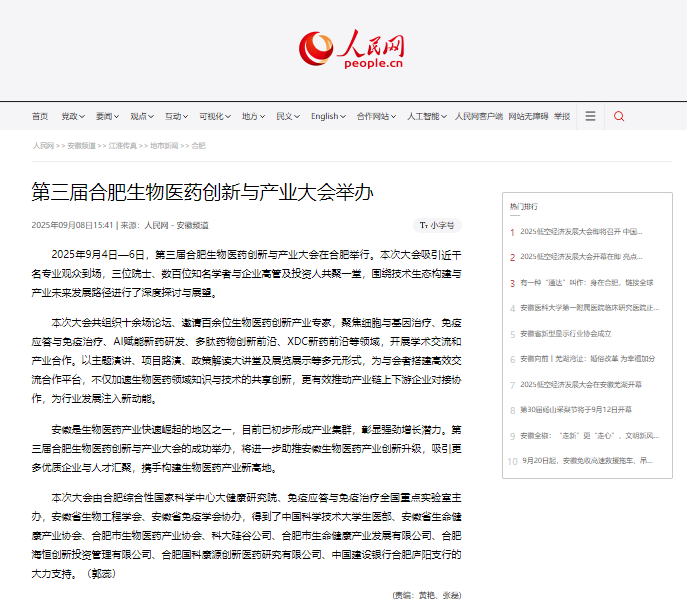Image resolution: width=687 pixels, height=609 pixels.
Task: Go to 首页 in the navigation bar
Action: click(x=40, y=116)
